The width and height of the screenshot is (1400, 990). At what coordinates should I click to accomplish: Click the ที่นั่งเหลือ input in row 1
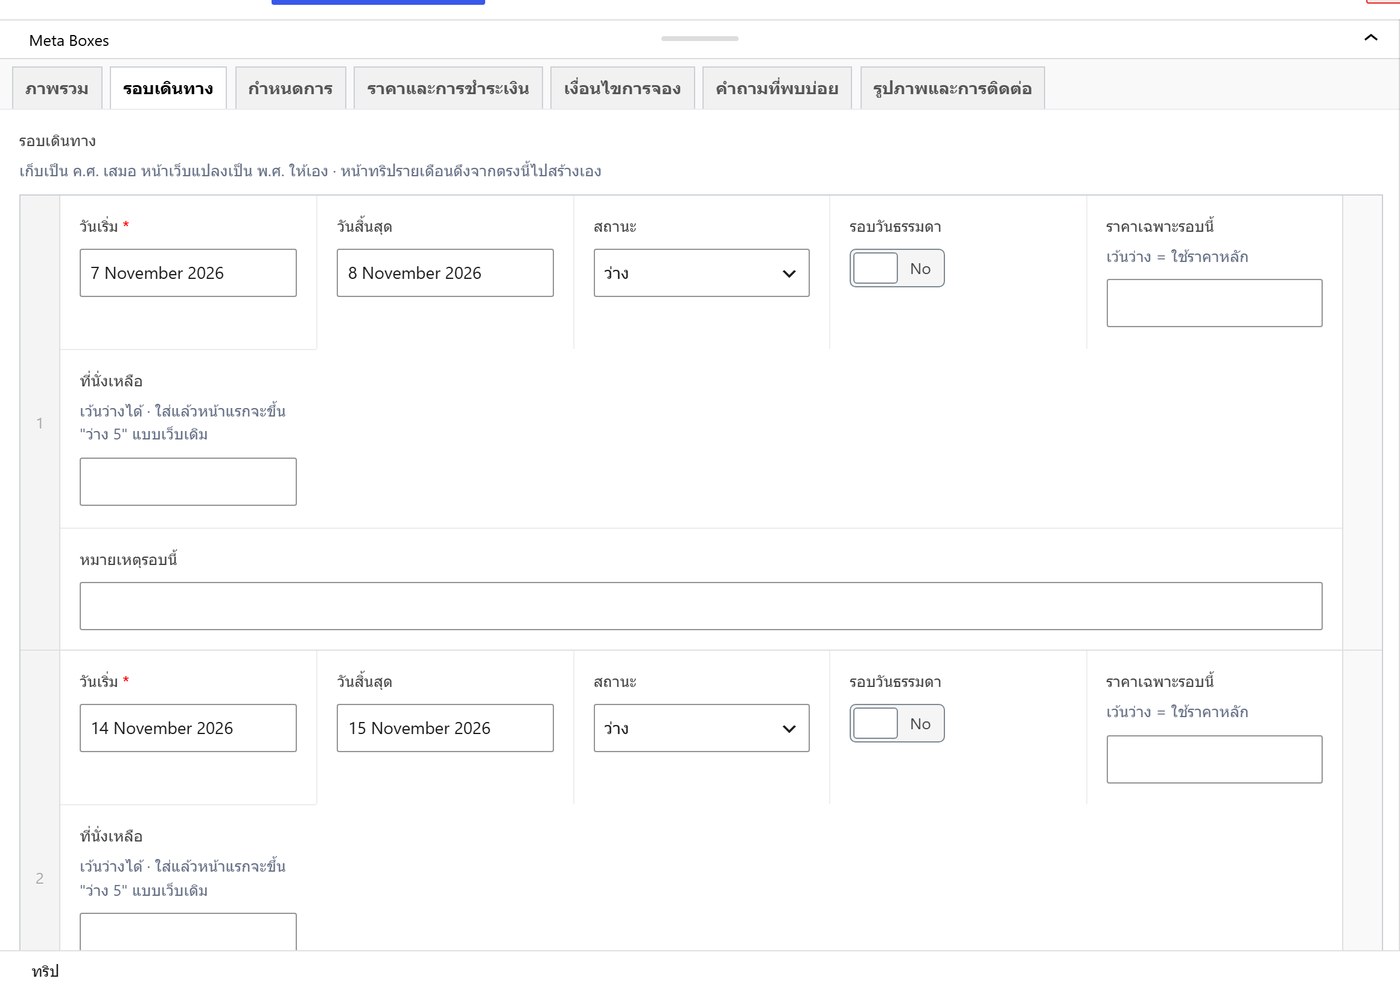coord(188,482)
